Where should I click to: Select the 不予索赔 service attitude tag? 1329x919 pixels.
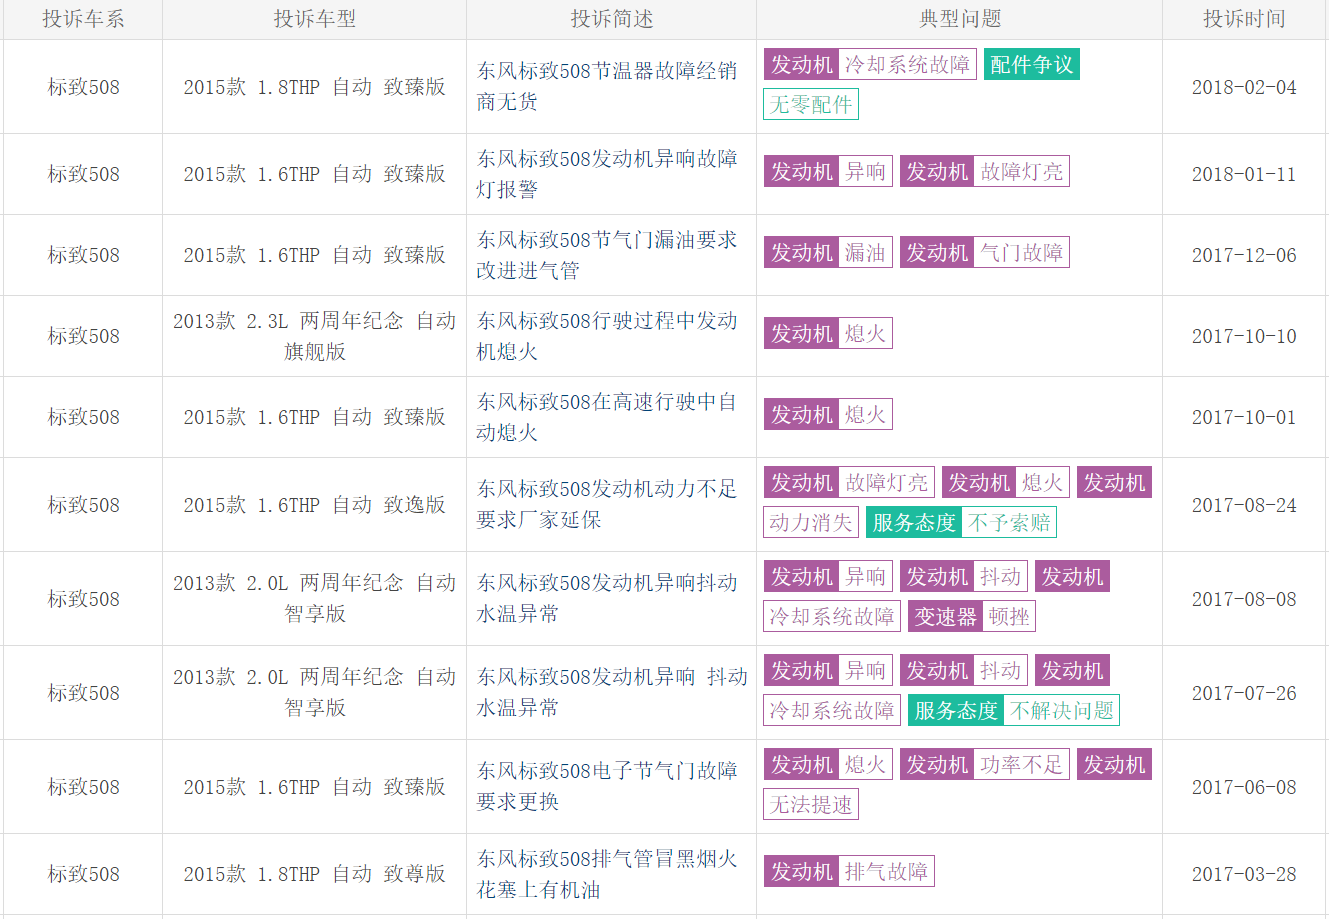pyautogui.click(x=1009, y=522)
